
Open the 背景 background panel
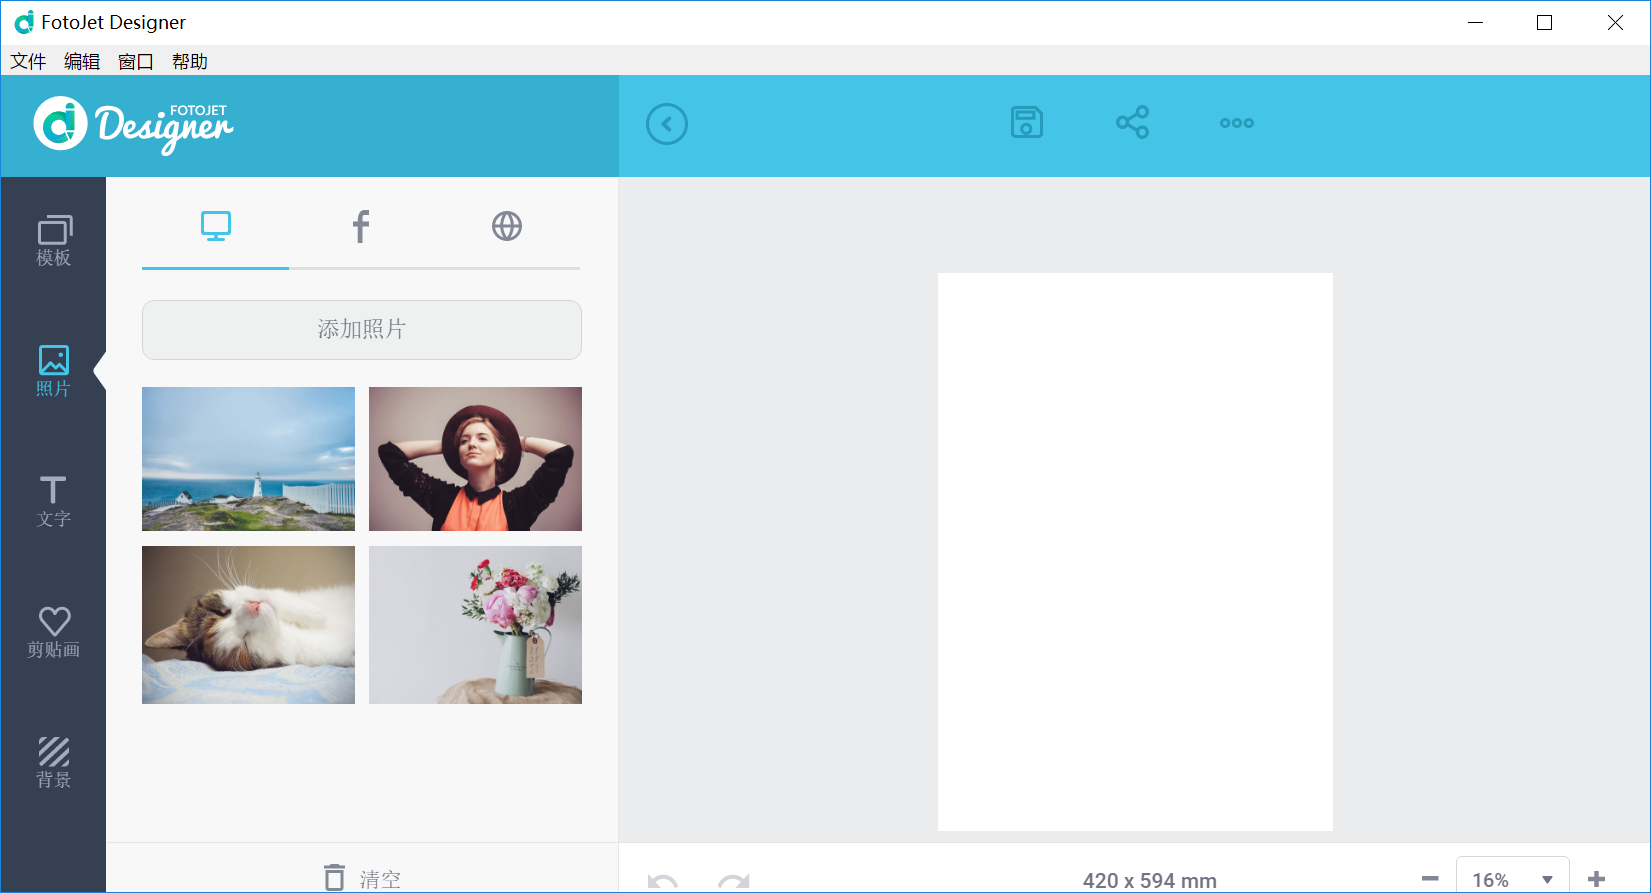[x=54, y=762]
